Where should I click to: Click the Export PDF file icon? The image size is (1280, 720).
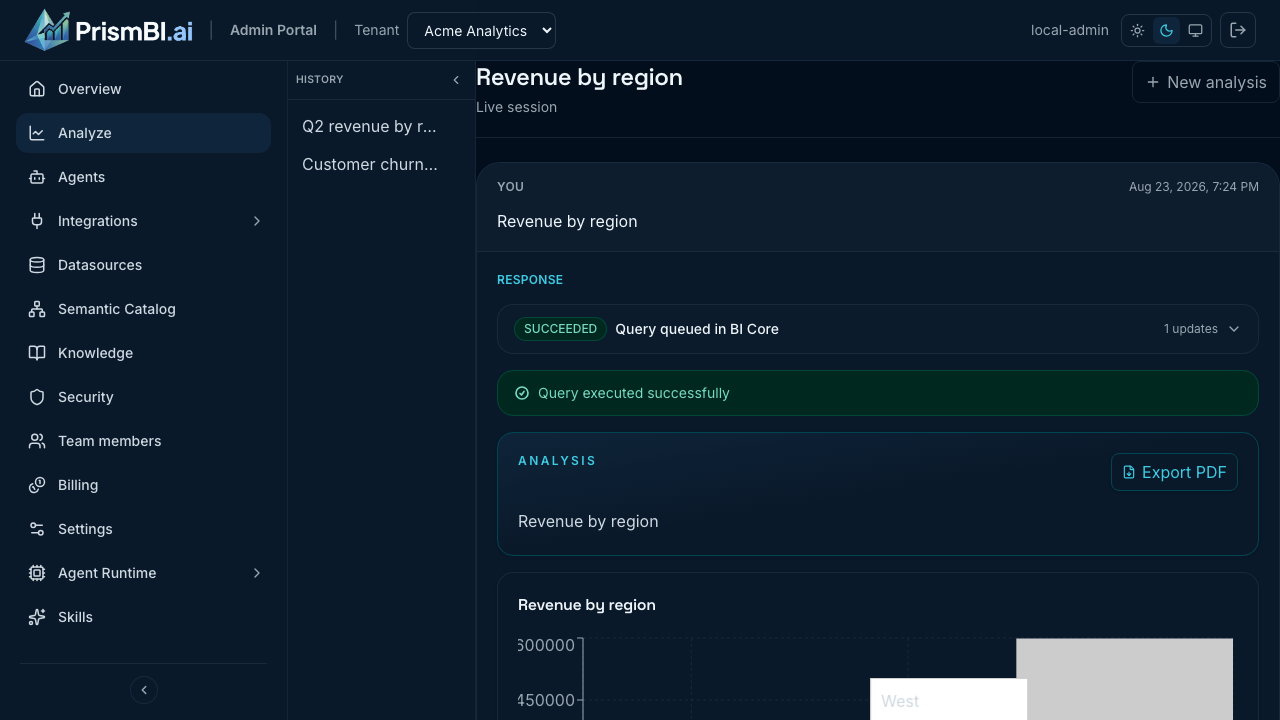1129,472
